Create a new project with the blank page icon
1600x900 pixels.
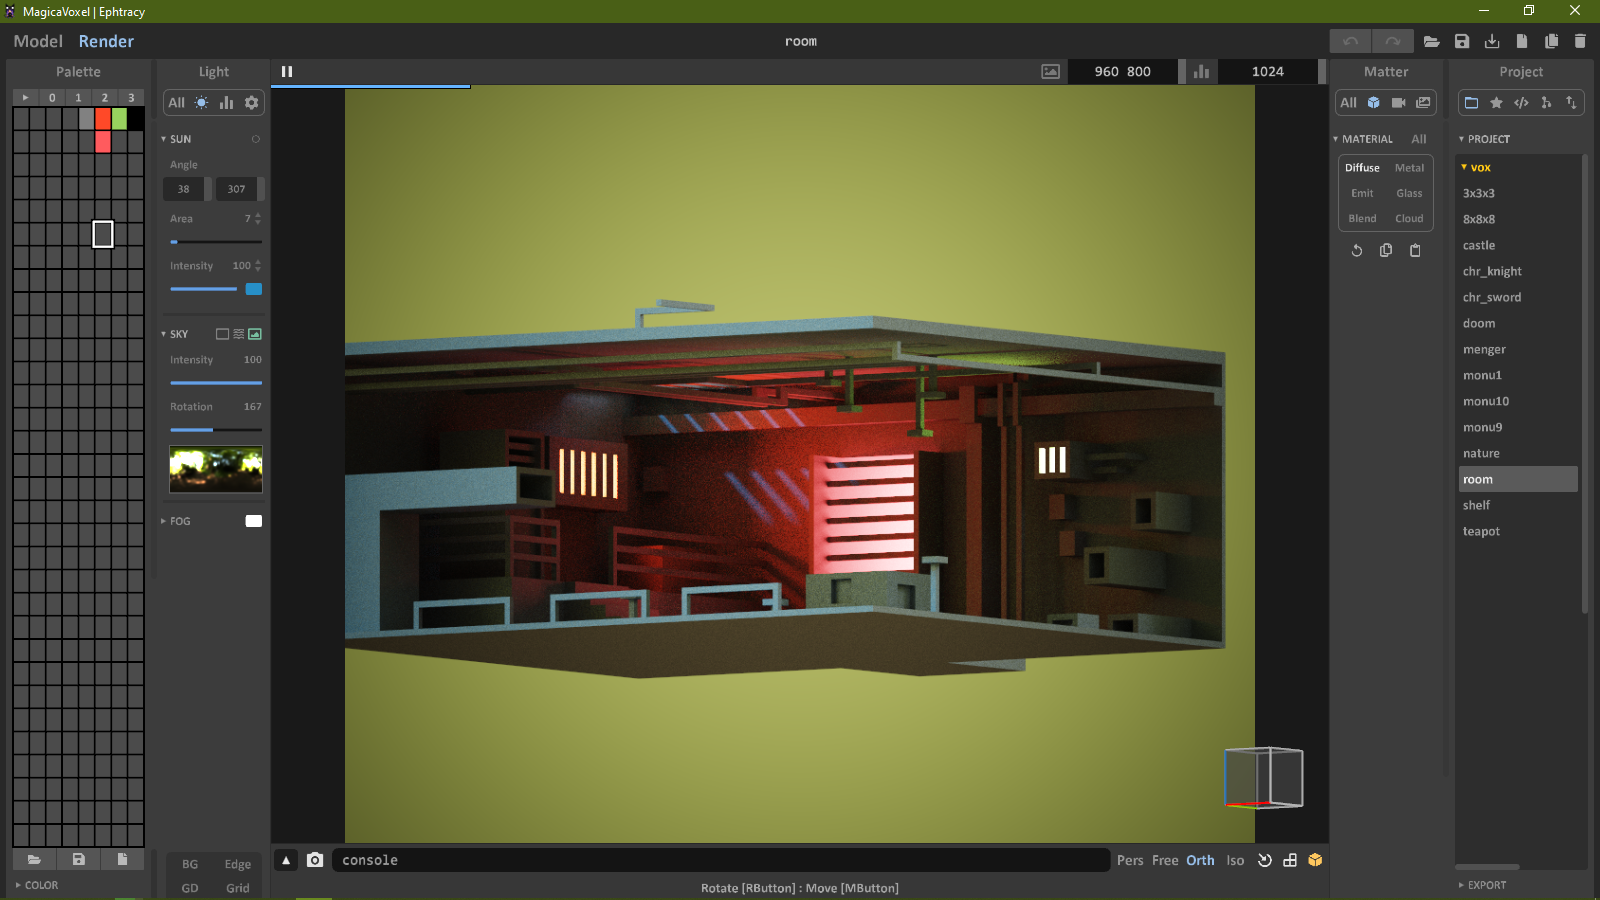[x=1522, y=41]
